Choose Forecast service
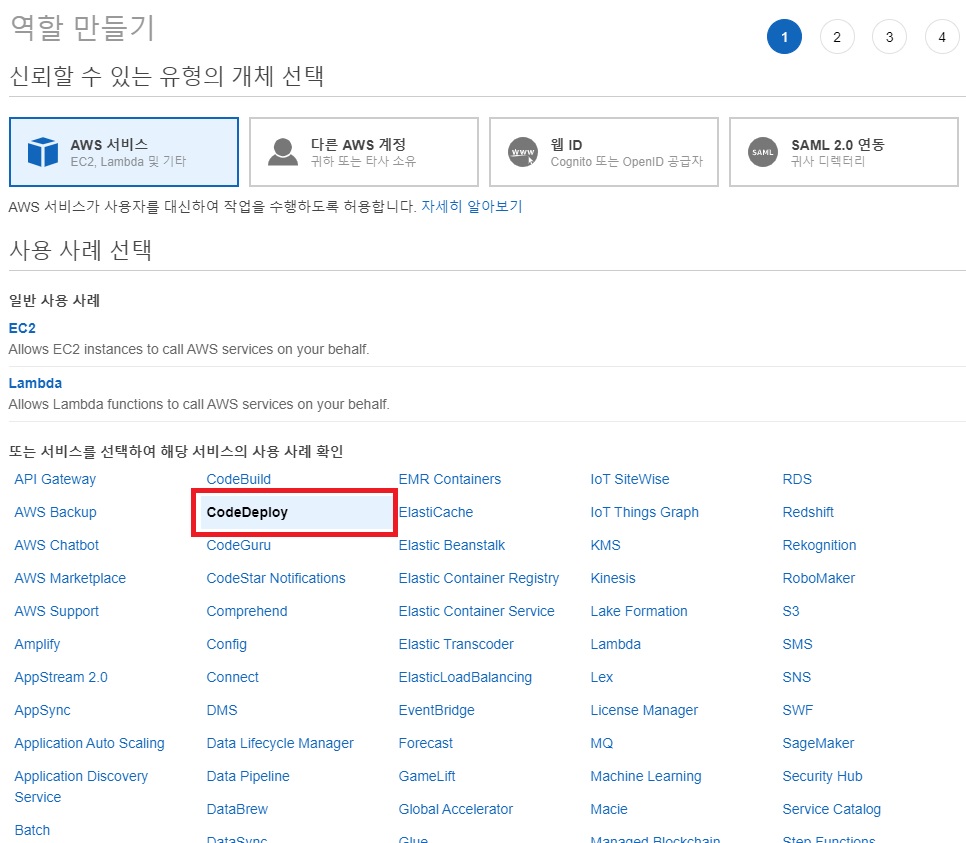Screen dimensions: 966x843 [x=426, y=743]
